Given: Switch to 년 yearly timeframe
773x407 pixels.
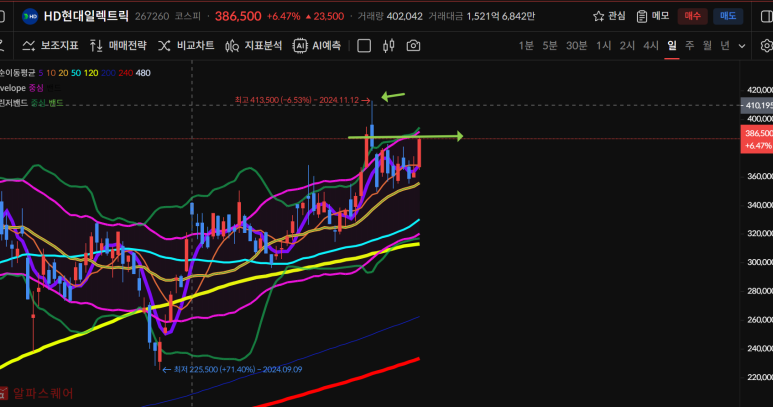Looking at the screenshot, I should pos(725,46).
